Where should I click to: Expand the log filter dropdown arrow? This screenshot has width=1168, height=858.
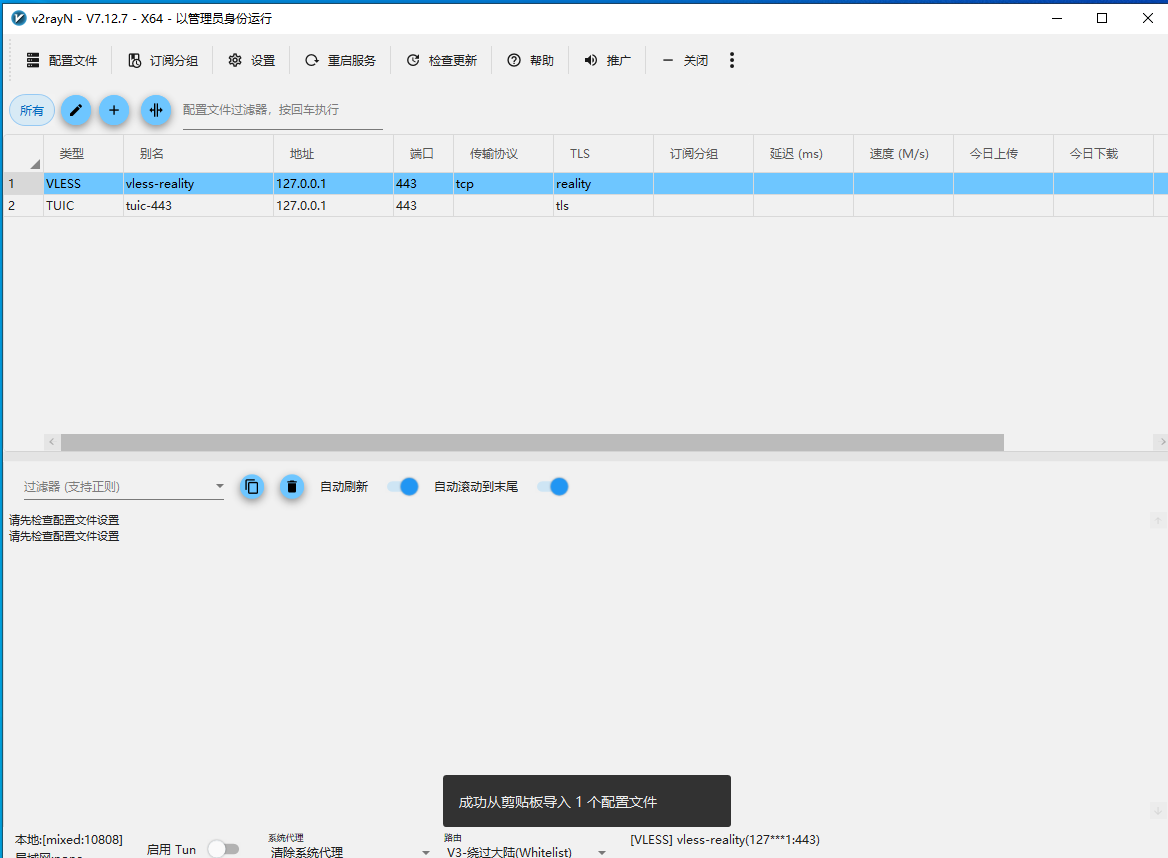click(x=220, y=487)
